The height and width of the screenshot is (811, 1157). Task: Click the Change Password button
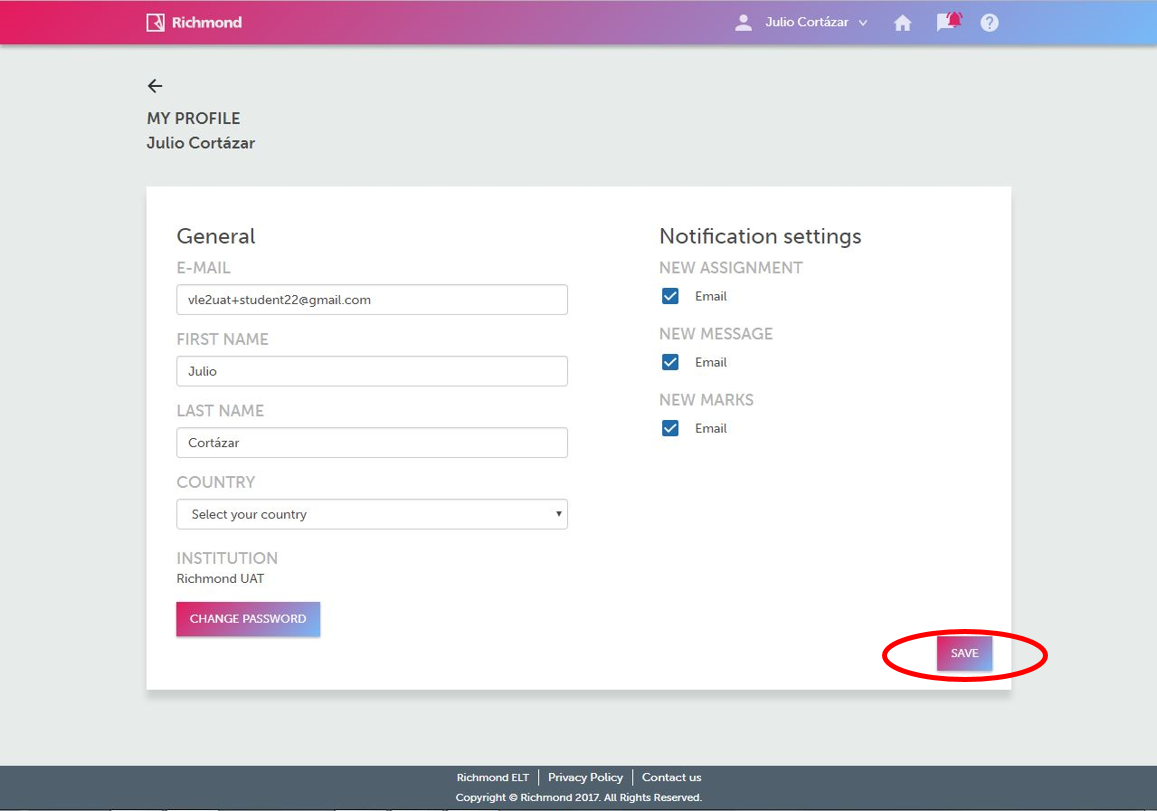[x=248, y=619]
